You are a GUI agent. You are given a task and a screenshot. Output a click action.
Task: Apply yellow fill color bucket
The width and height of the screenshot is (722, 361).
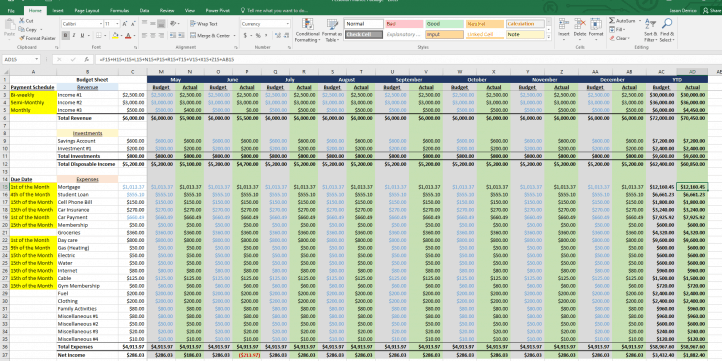pos(115,35)
